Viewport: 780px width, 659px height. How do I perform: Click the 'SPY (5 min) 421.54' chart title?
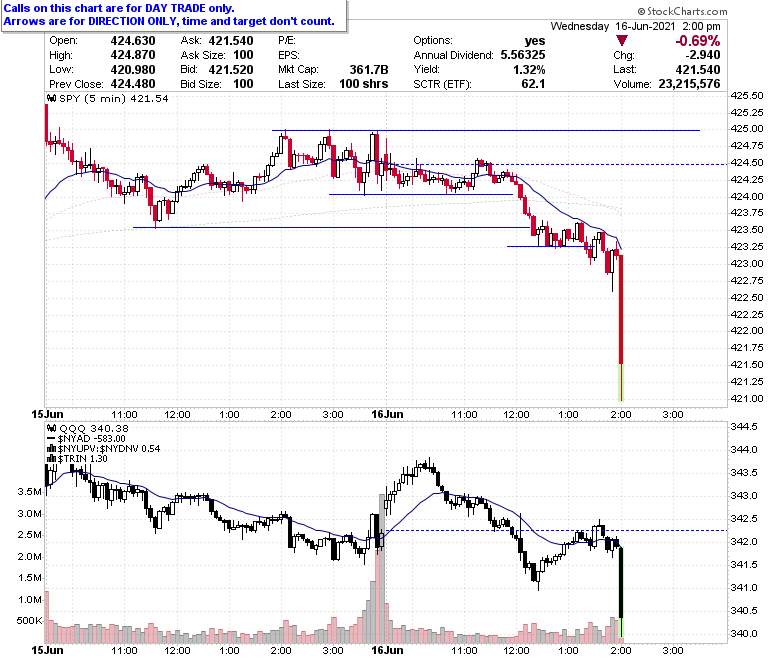coord(114,98)
